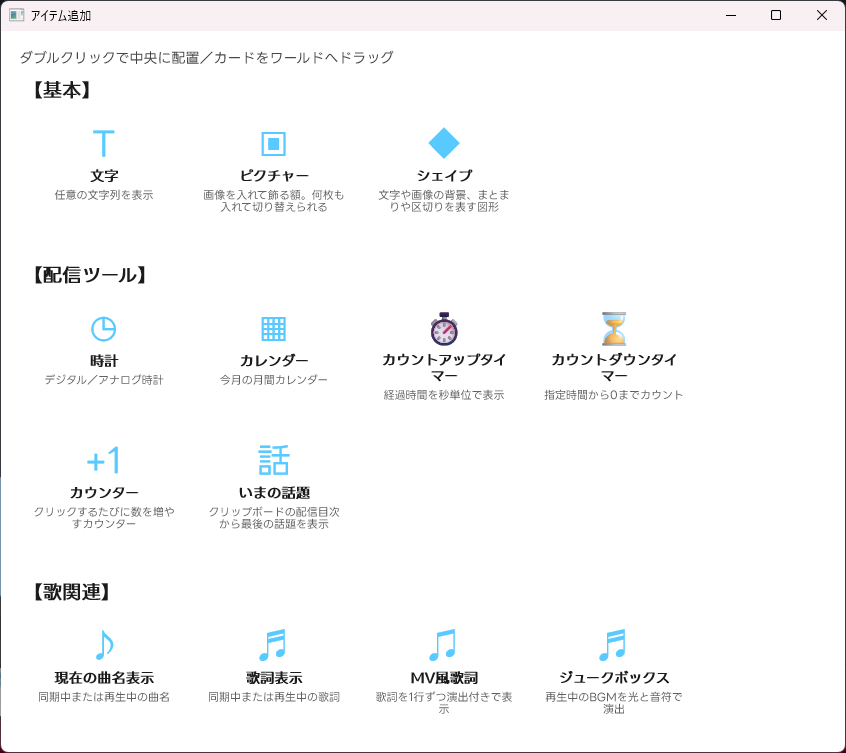Image resolution: width=846 pixels, height=753 pixels.
Task: Click the カレンダー calendar grid icon
Action: pyautogui.click(x=274, y=329)
